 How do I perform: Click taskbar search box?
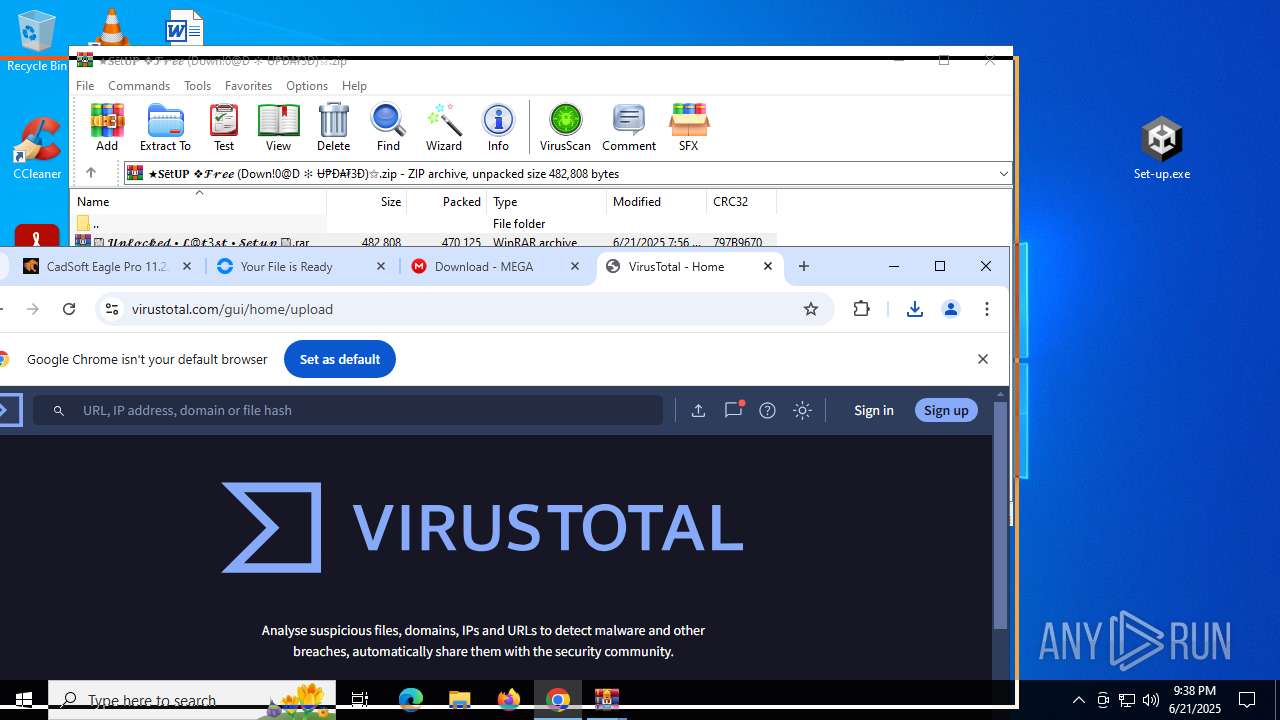point(192,700)
